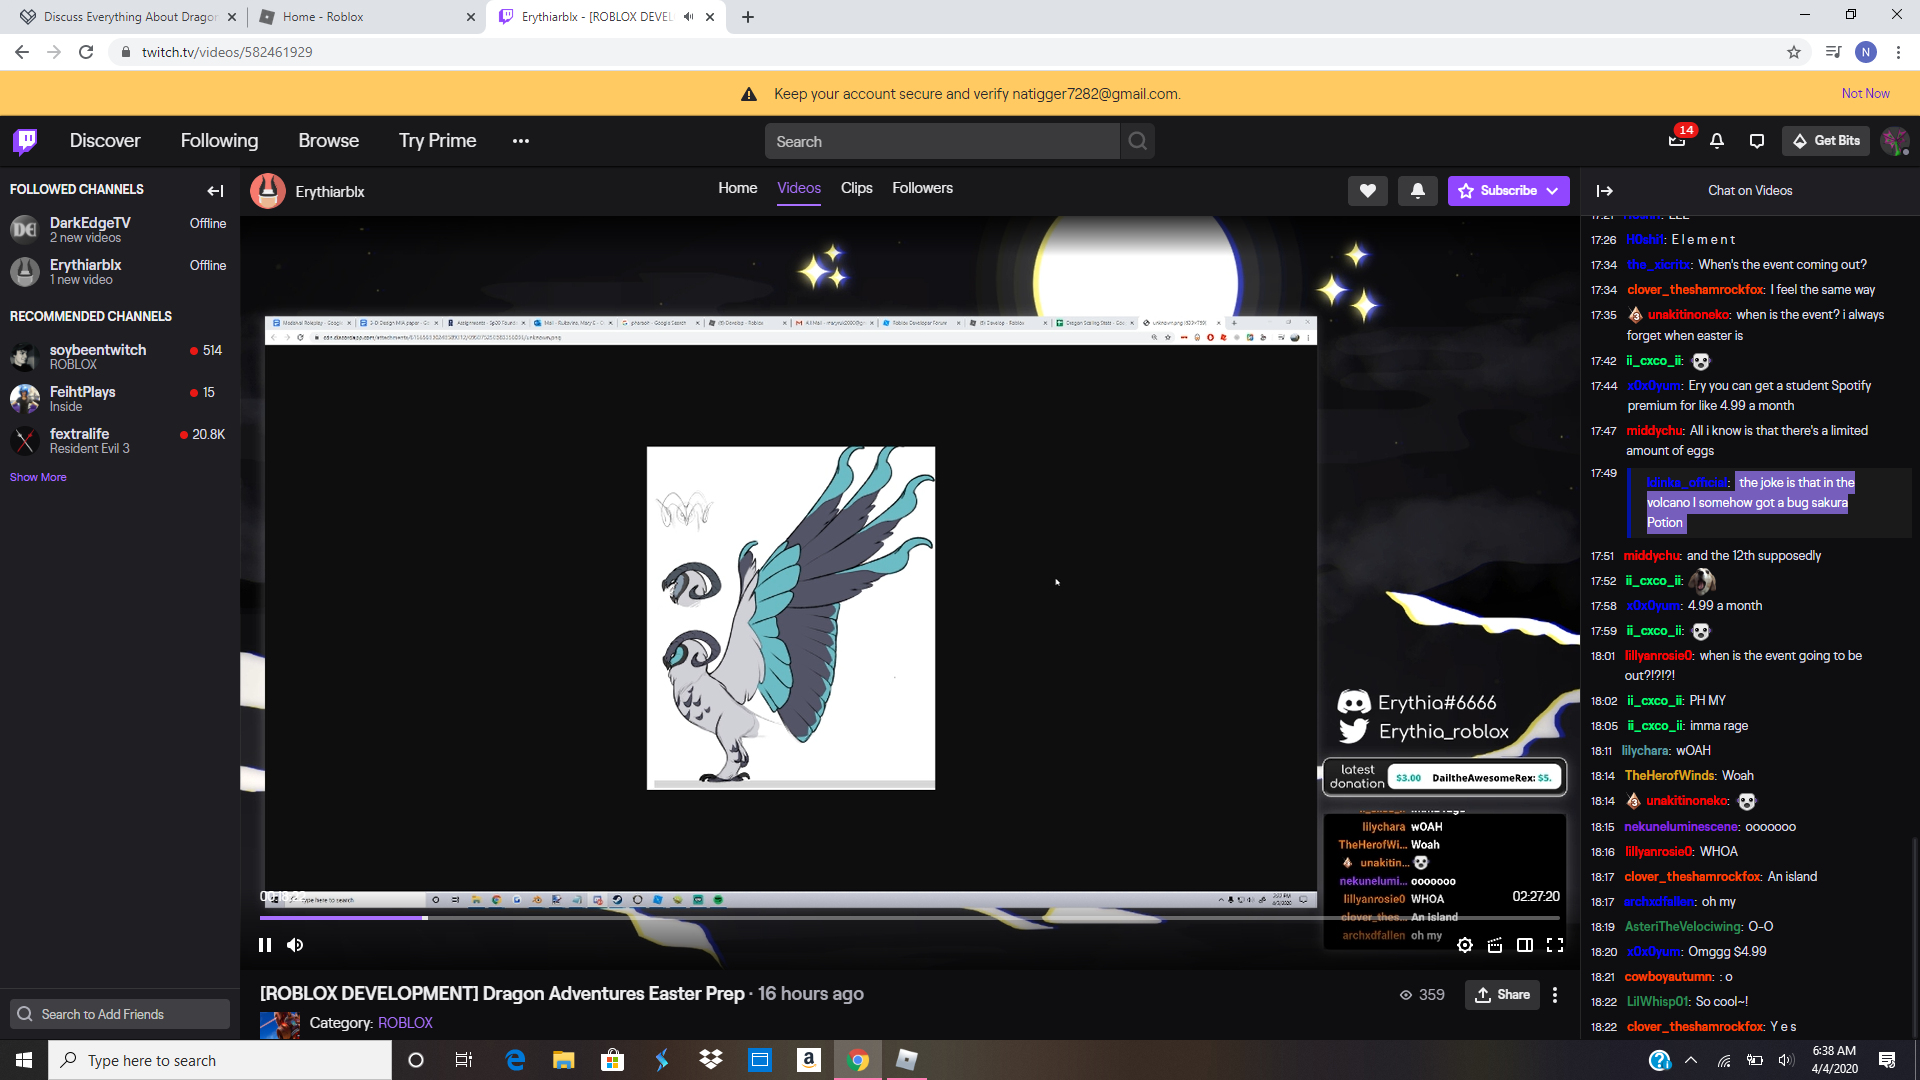Click the Twitch logo home icon
1920x1080 pixels.
point(25,141)
